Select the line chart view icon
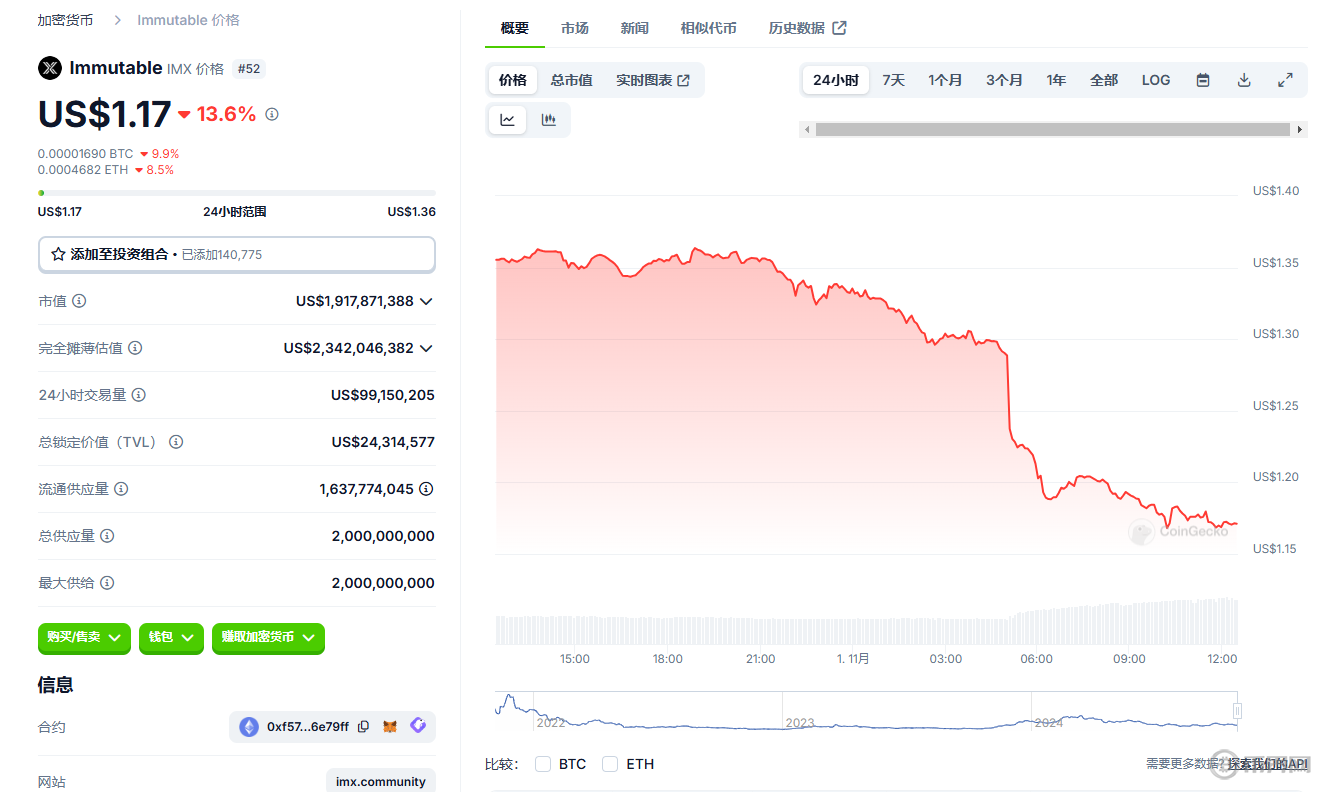This screenshot has width=1322, height=792. coord(508,120)
